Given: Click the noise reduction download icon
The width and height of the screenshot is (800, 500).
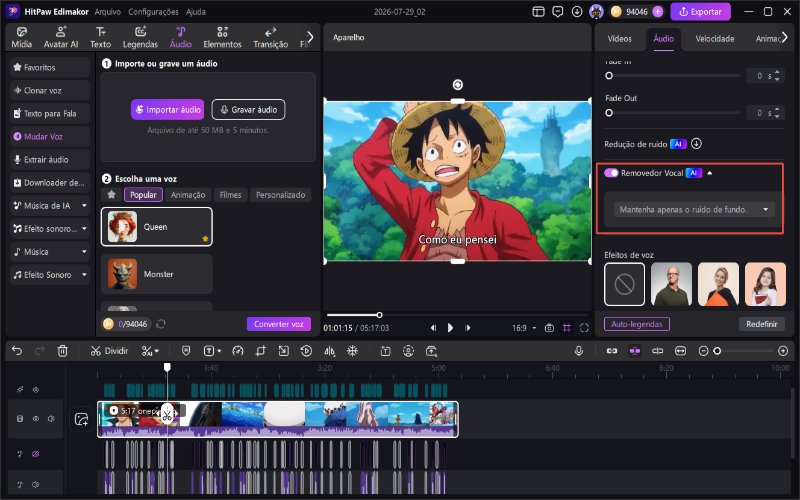Looking at the screenshot, I should 696,144.
